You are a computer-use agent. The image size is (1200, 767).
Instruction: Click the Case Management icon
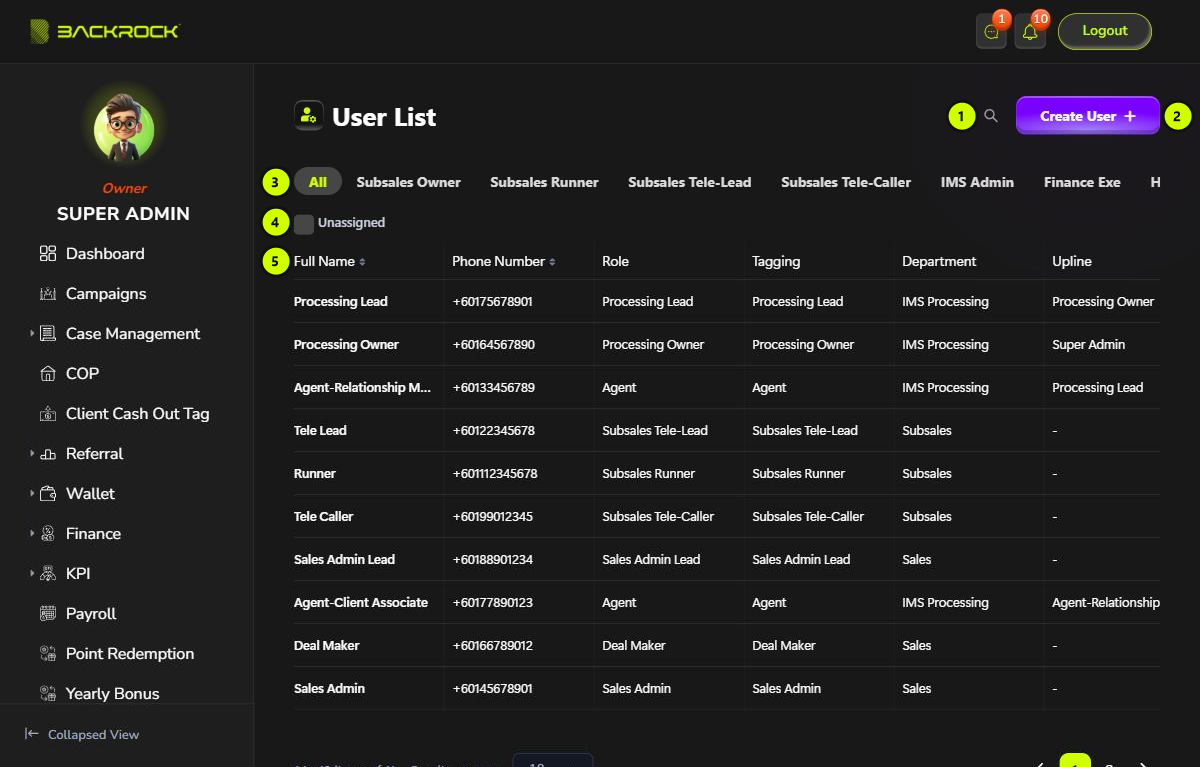pyautogui.click(x=48, y=334)
